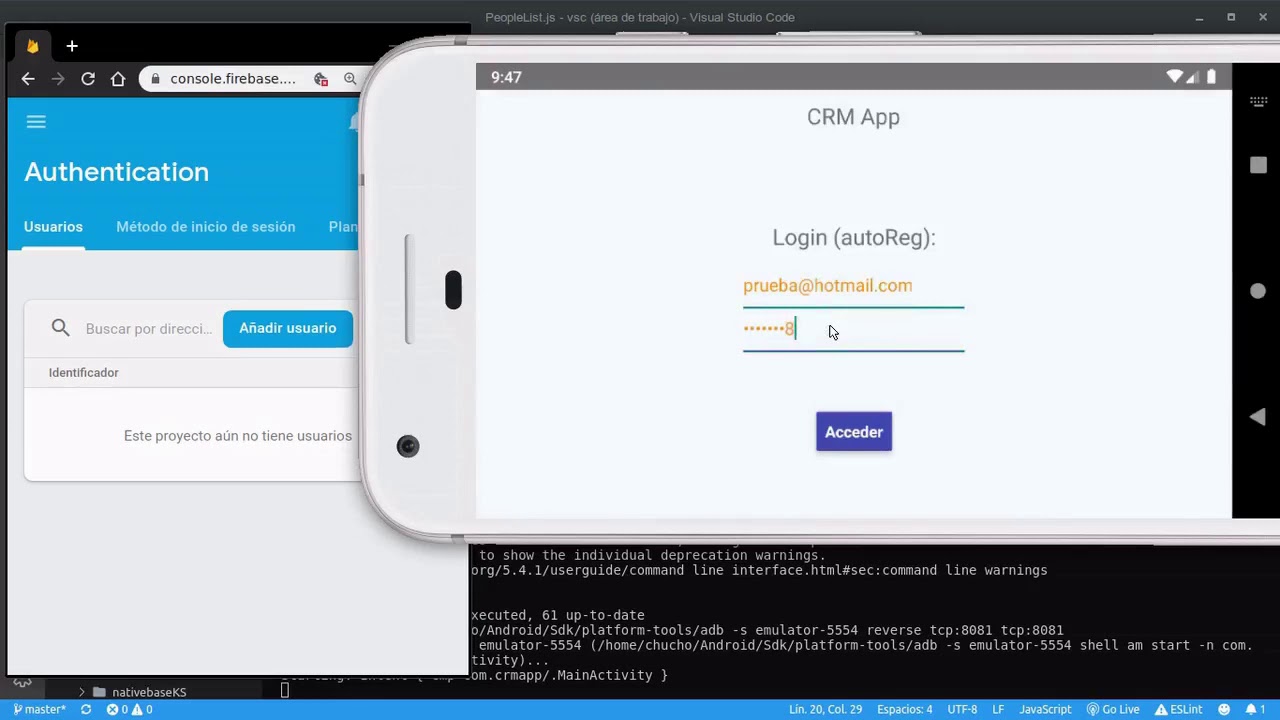Viewport: 1280px width, 720px height.
Task: Click the feedback smiley icon in status bar
Action: click(x=1224, y=710)
